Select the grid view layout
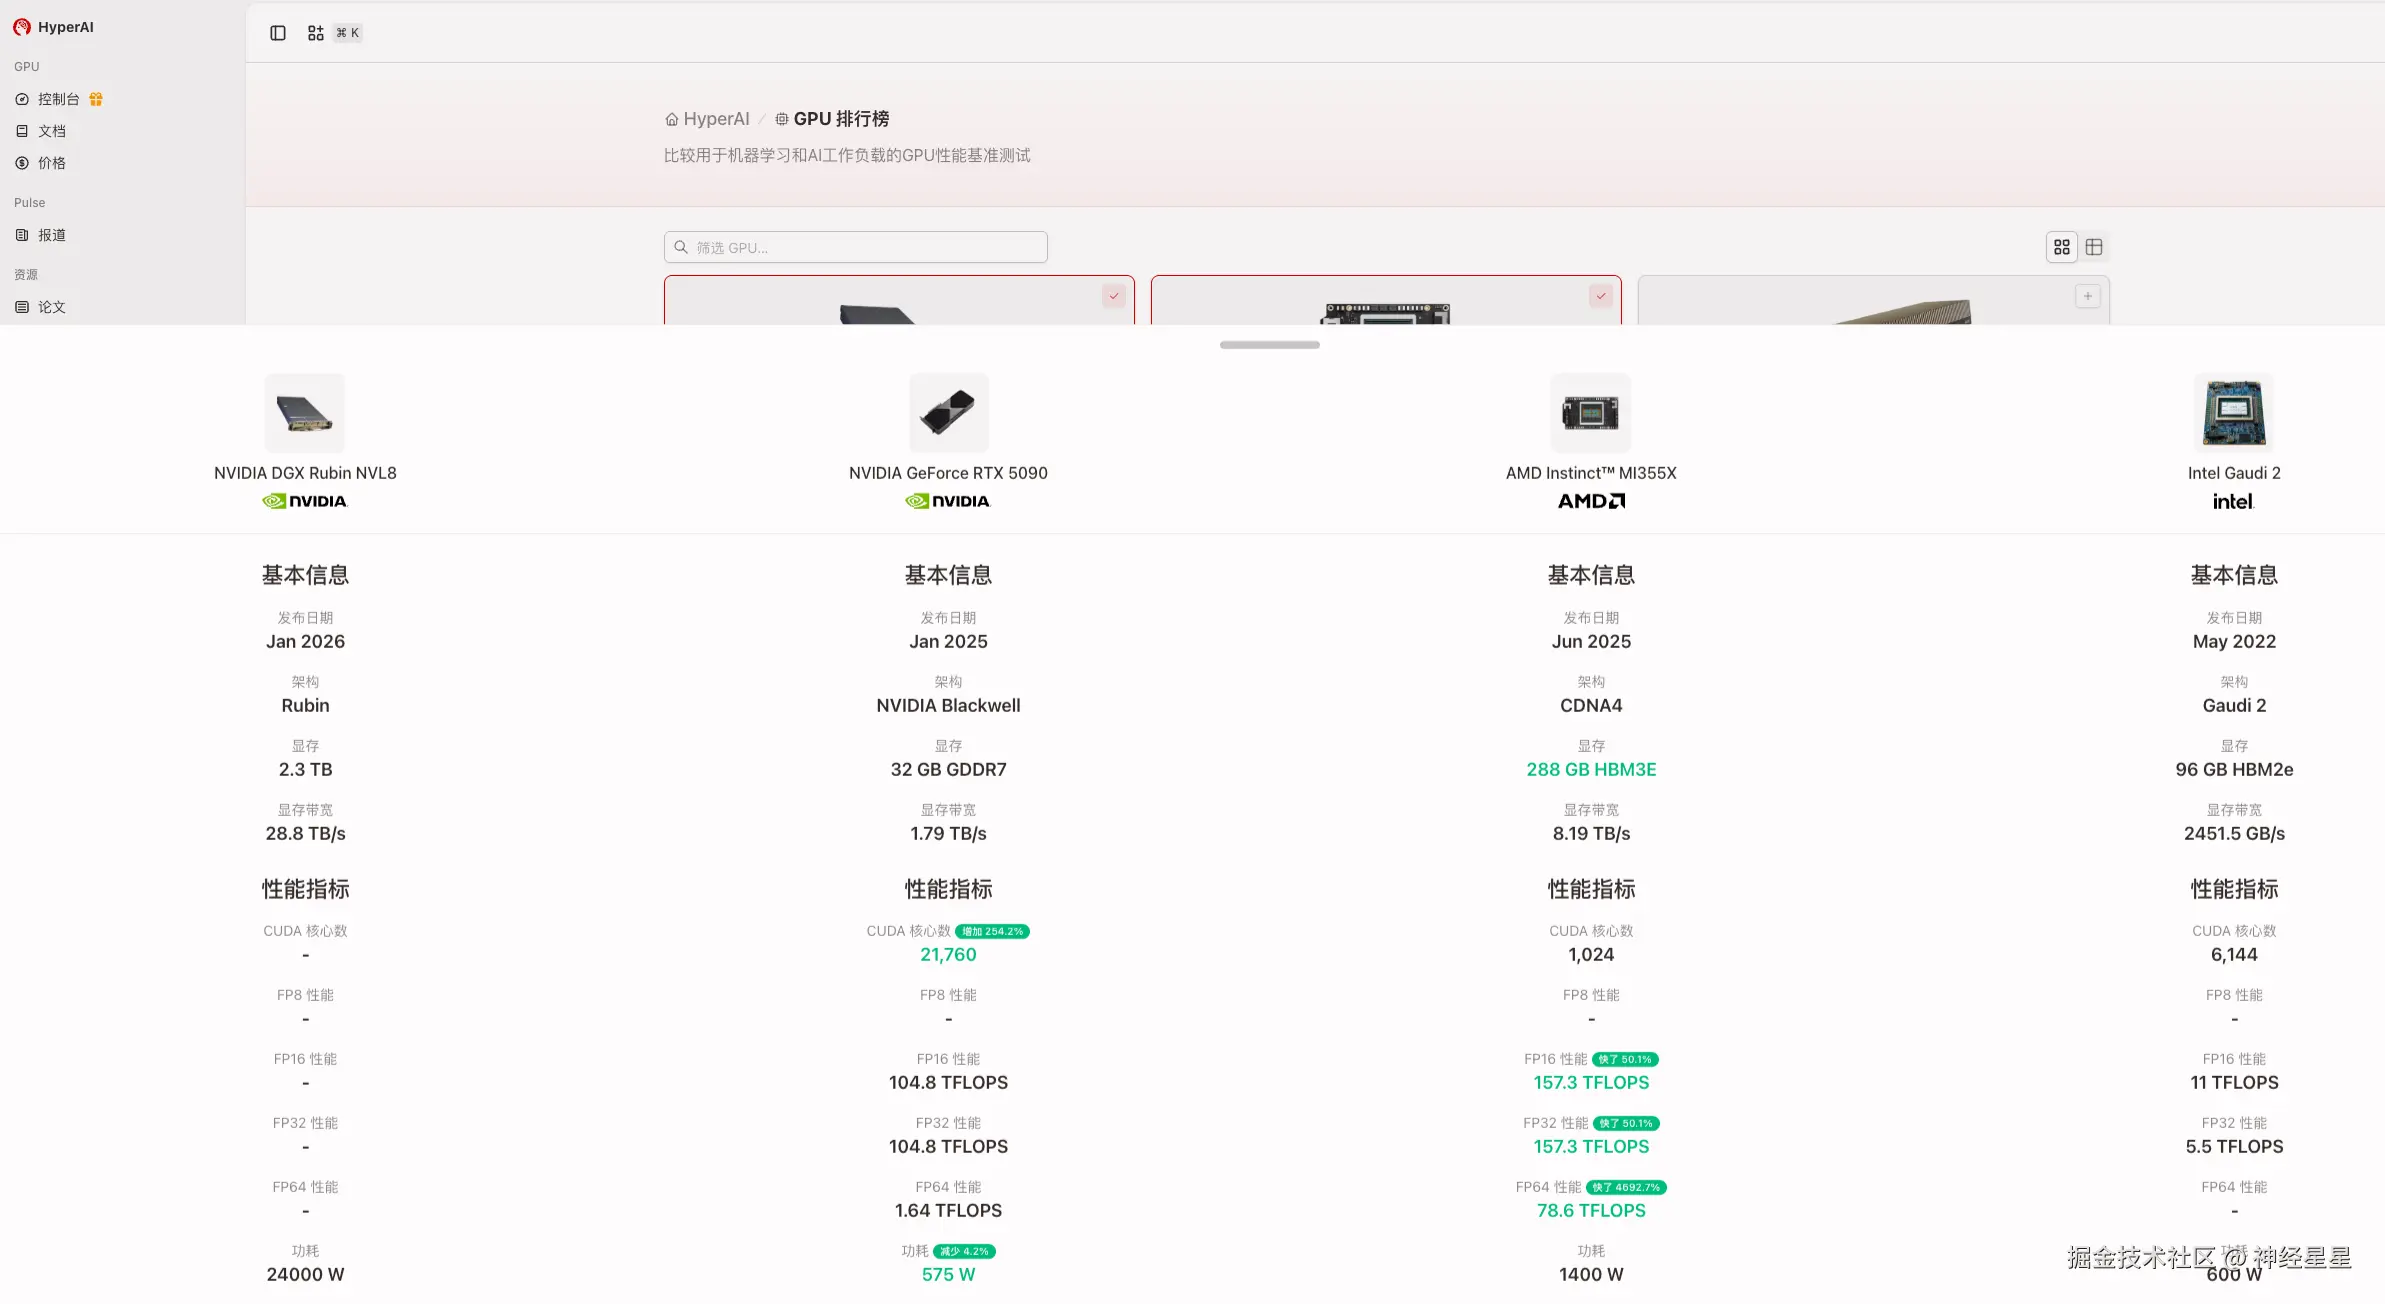The height and width of the screenshot is (1304, 2385). 2062,246
